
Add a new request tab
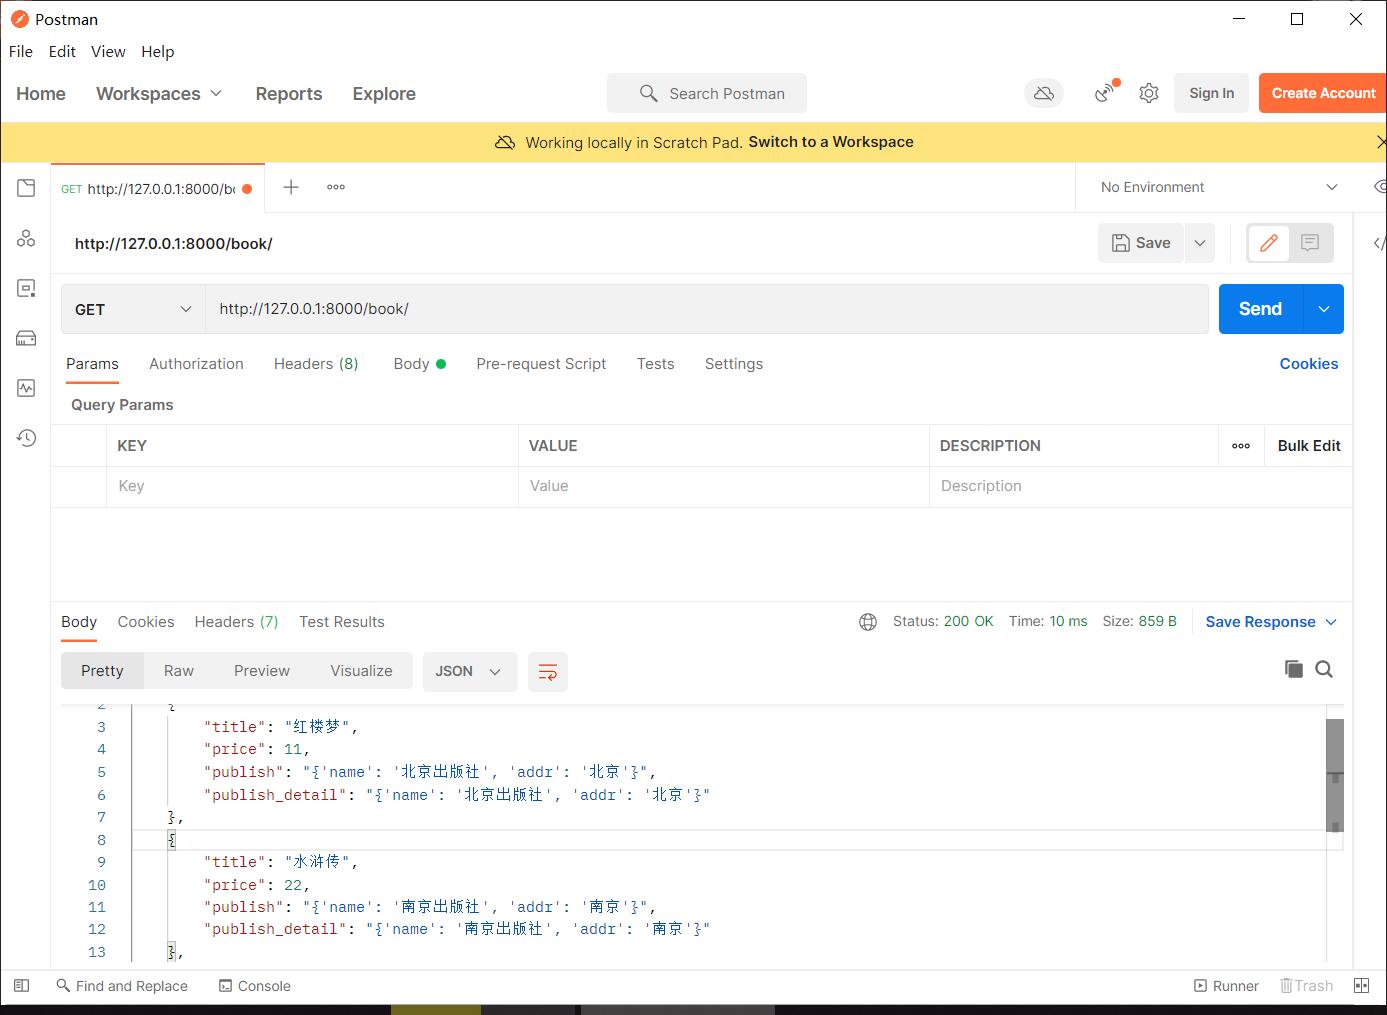(291, 187)
